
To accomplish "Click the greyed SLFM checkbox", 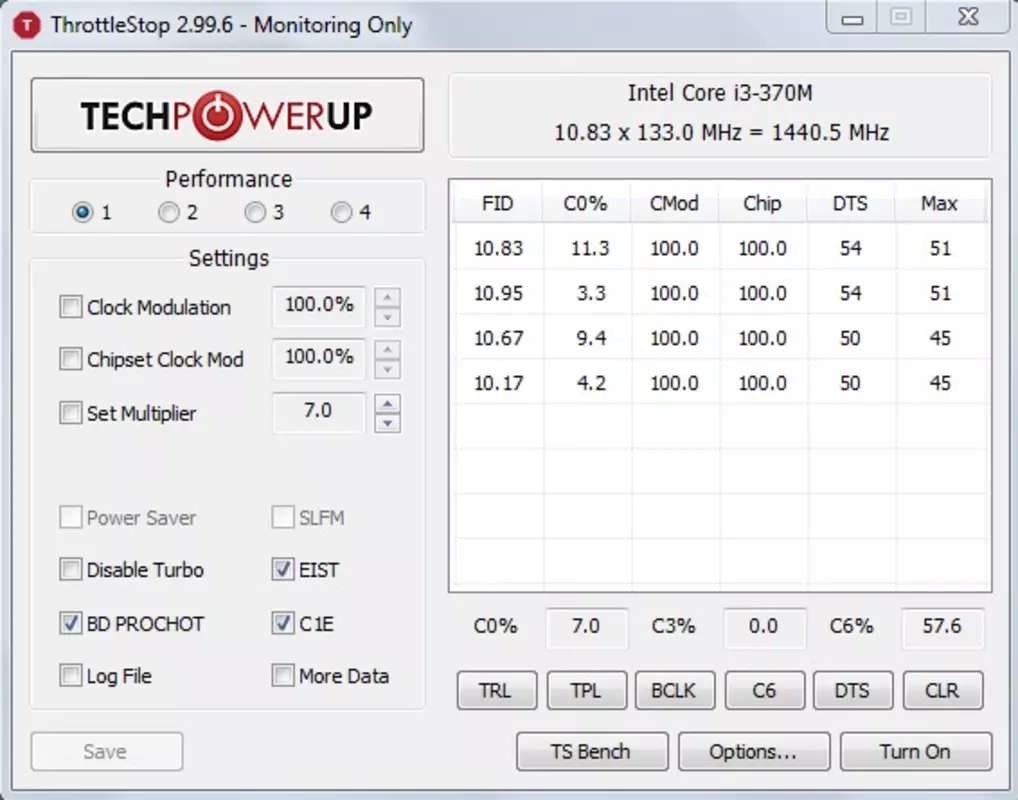I will click(282, 518).
